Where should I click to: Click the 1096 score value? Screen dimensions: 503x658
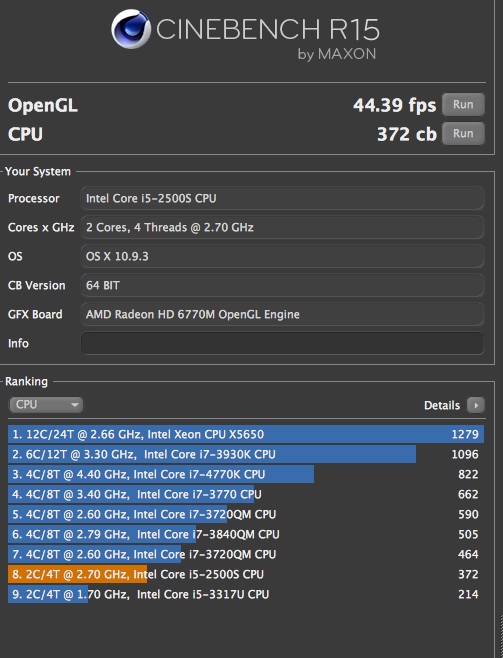[465, 454]
